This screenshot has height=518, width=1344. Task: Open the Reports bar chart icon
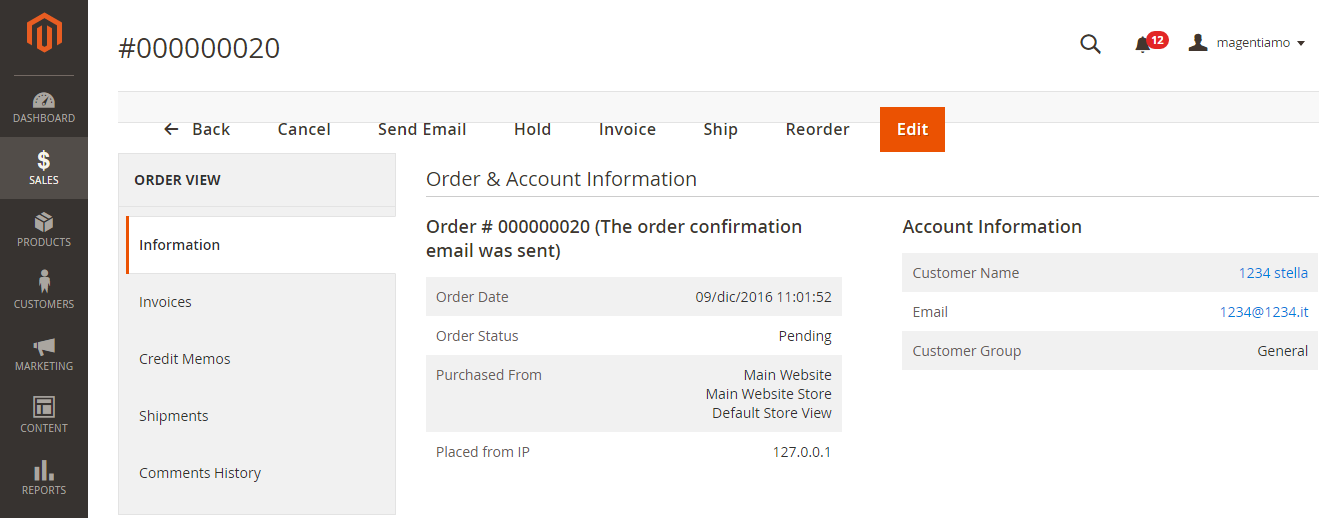coord(44,478)
